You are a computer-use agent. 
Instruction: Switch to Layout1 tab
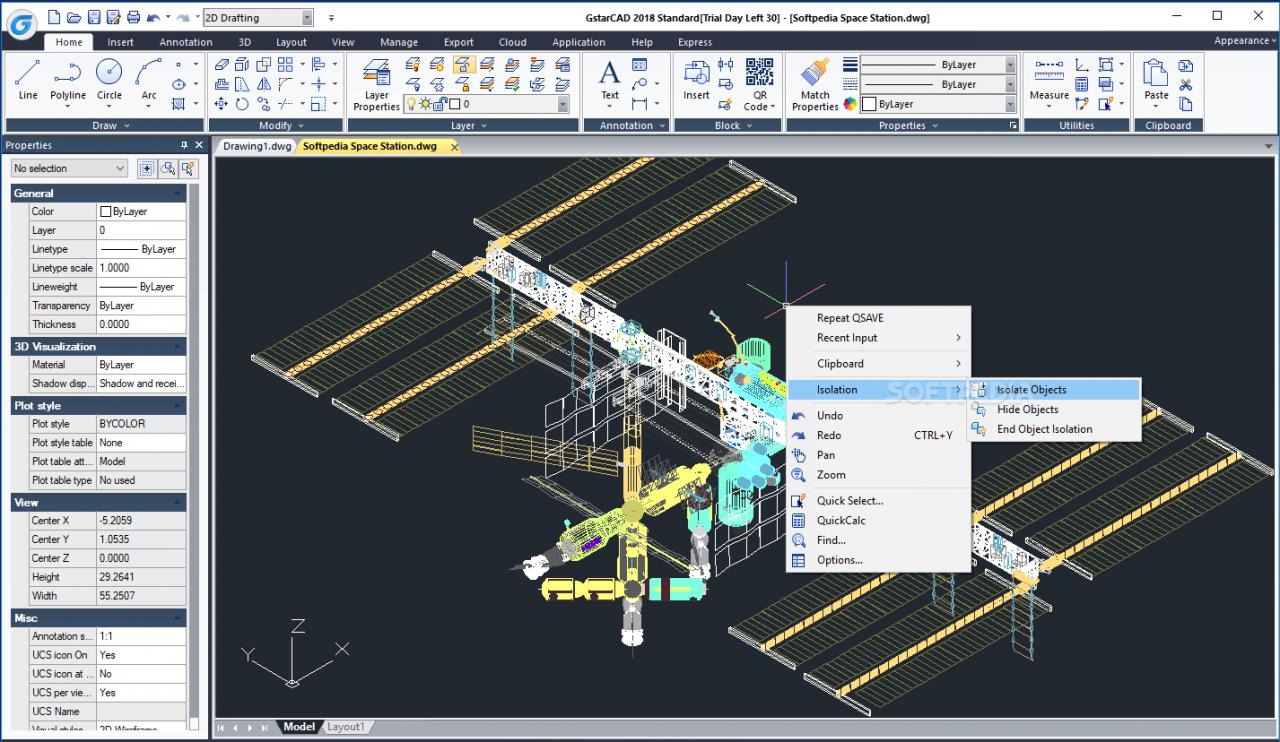point(346,727)
